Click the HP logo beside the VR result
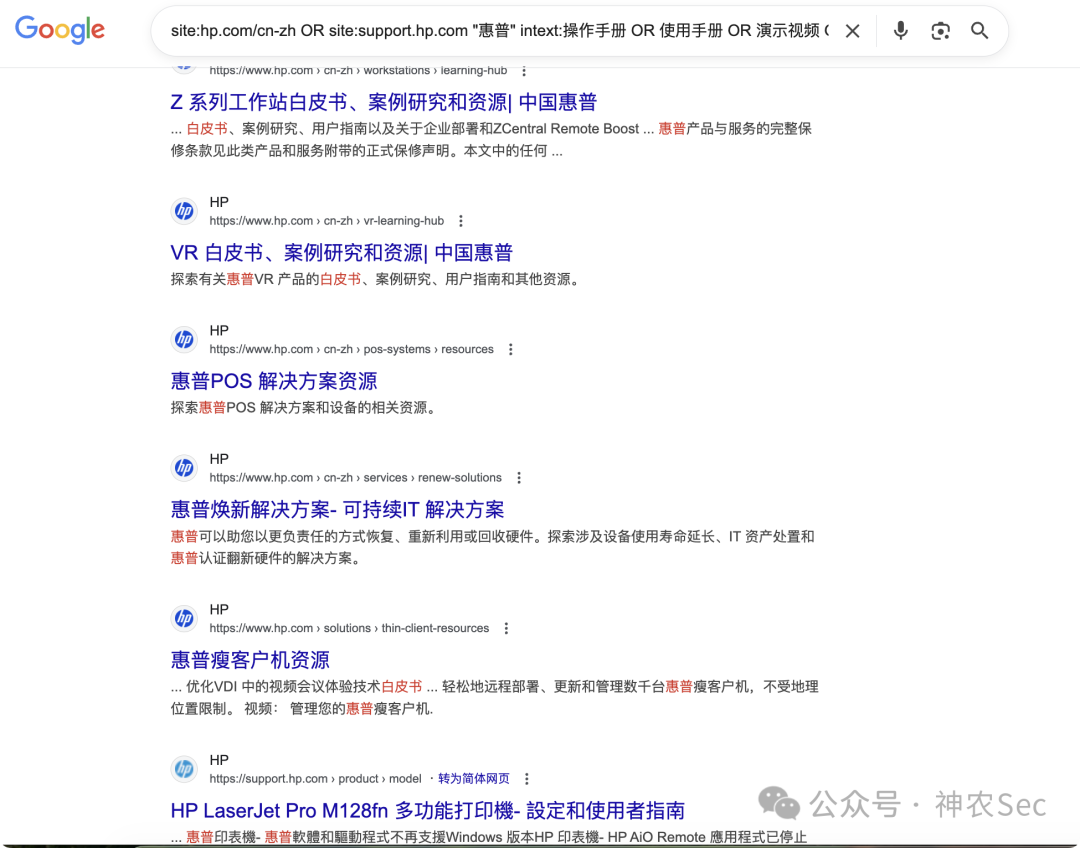Image resolution: width=1080 pixels, height=848 pixels. click(x=185, y=211)
